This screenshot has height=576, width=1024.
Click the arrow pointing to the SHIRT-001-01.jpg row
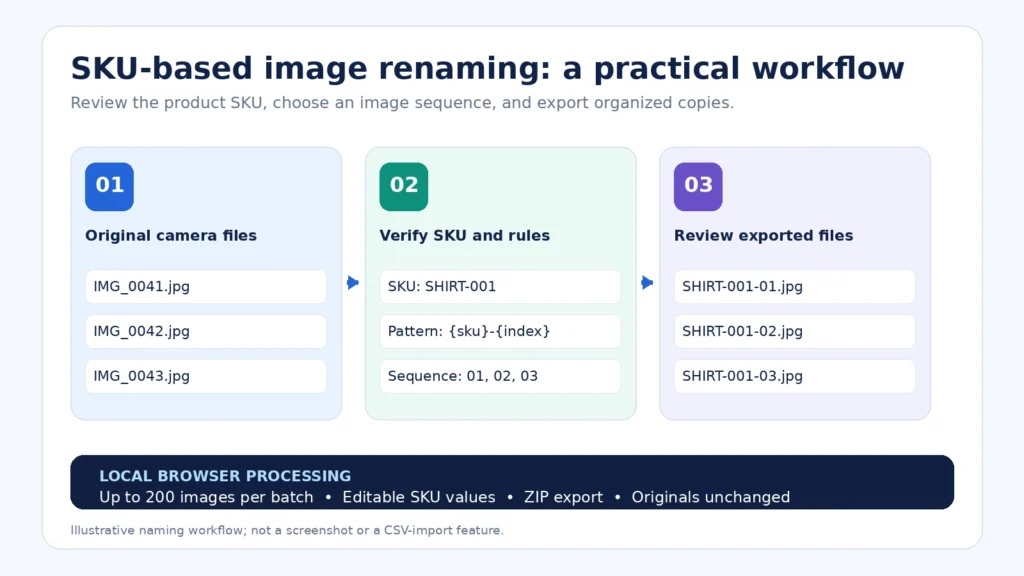647,283
